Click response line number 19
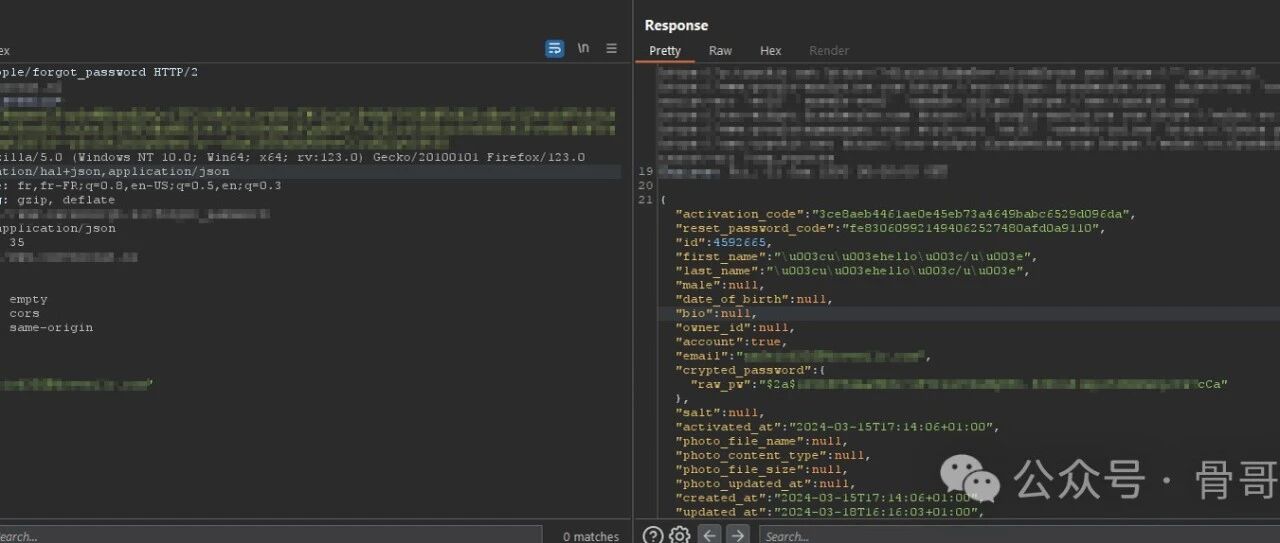Screen dimensions: 1280x543 pos(645,171)
